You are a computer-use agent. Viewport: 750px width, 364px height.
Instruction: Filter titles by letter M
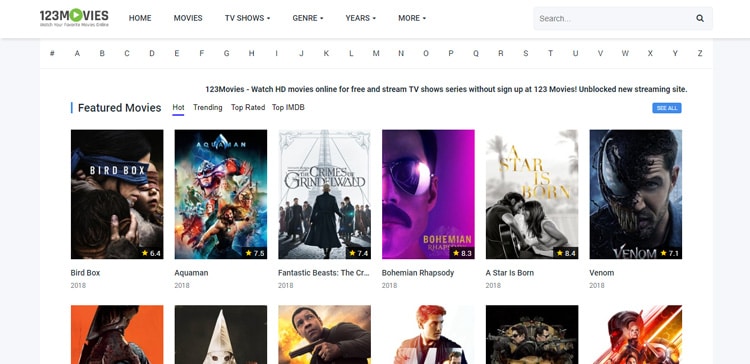(376, 53)
